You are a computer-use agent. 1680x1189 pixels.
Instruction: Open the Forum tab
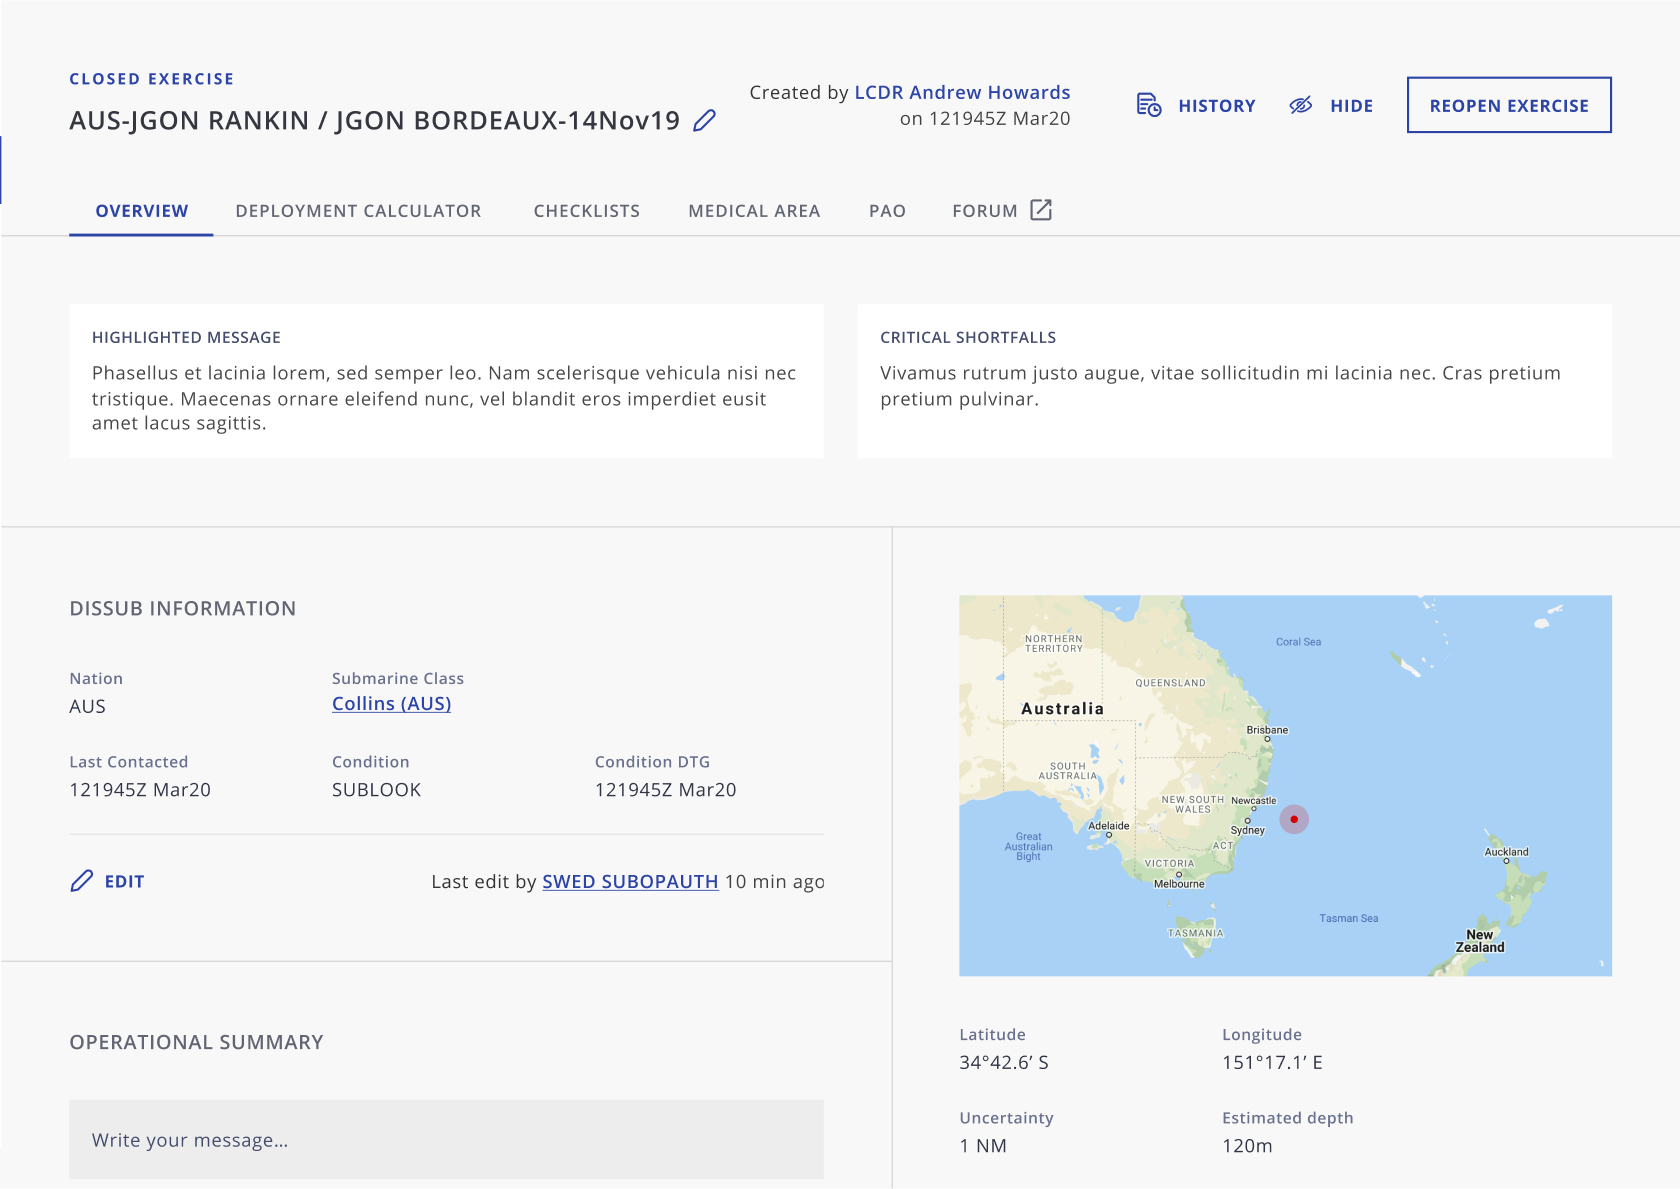click(984, 211)
